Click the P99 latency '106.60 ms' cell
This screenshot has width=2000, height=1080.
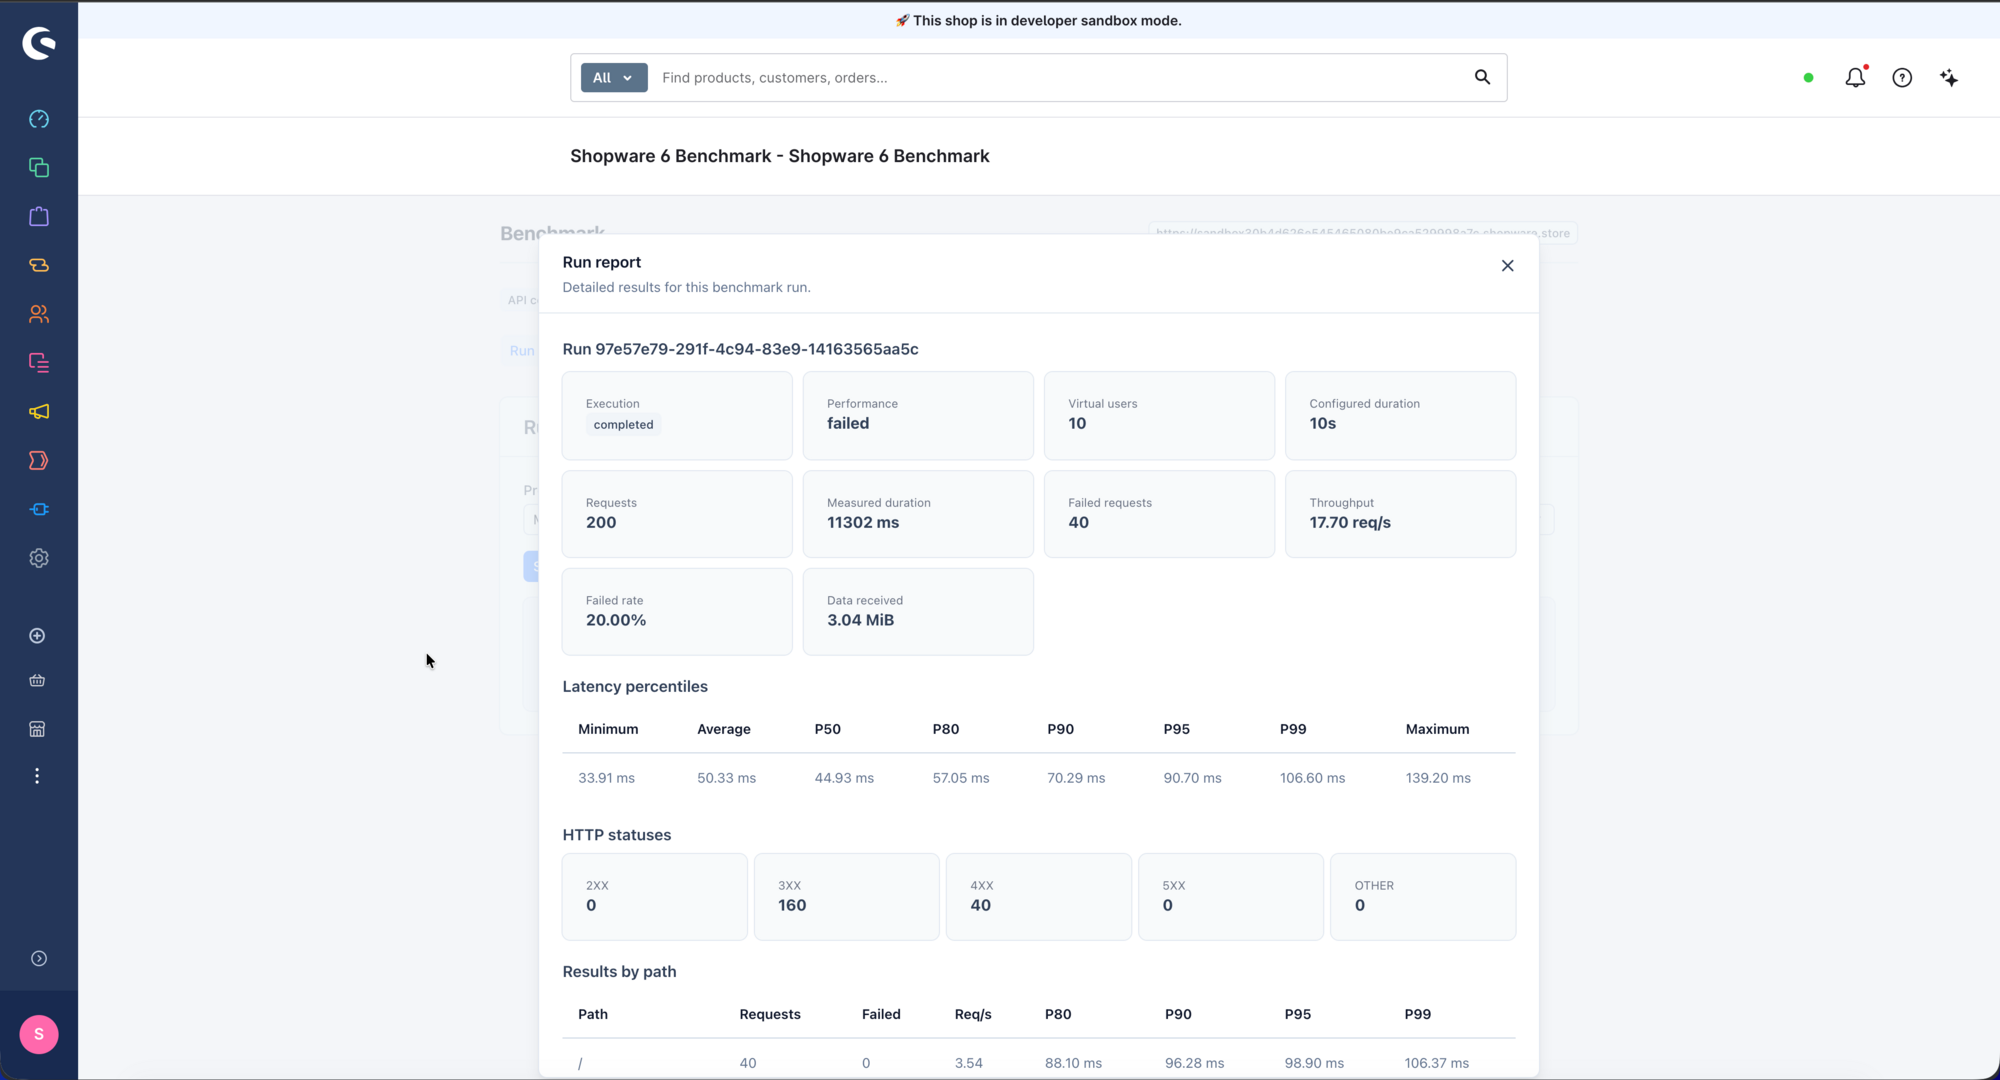[1312, 778]
